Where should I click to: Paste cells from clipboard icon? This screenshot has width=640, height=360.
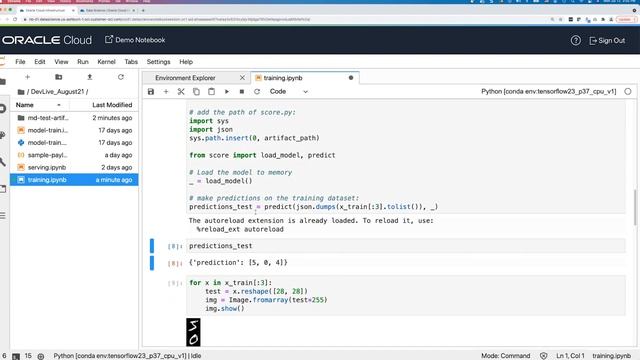point(211,91)
